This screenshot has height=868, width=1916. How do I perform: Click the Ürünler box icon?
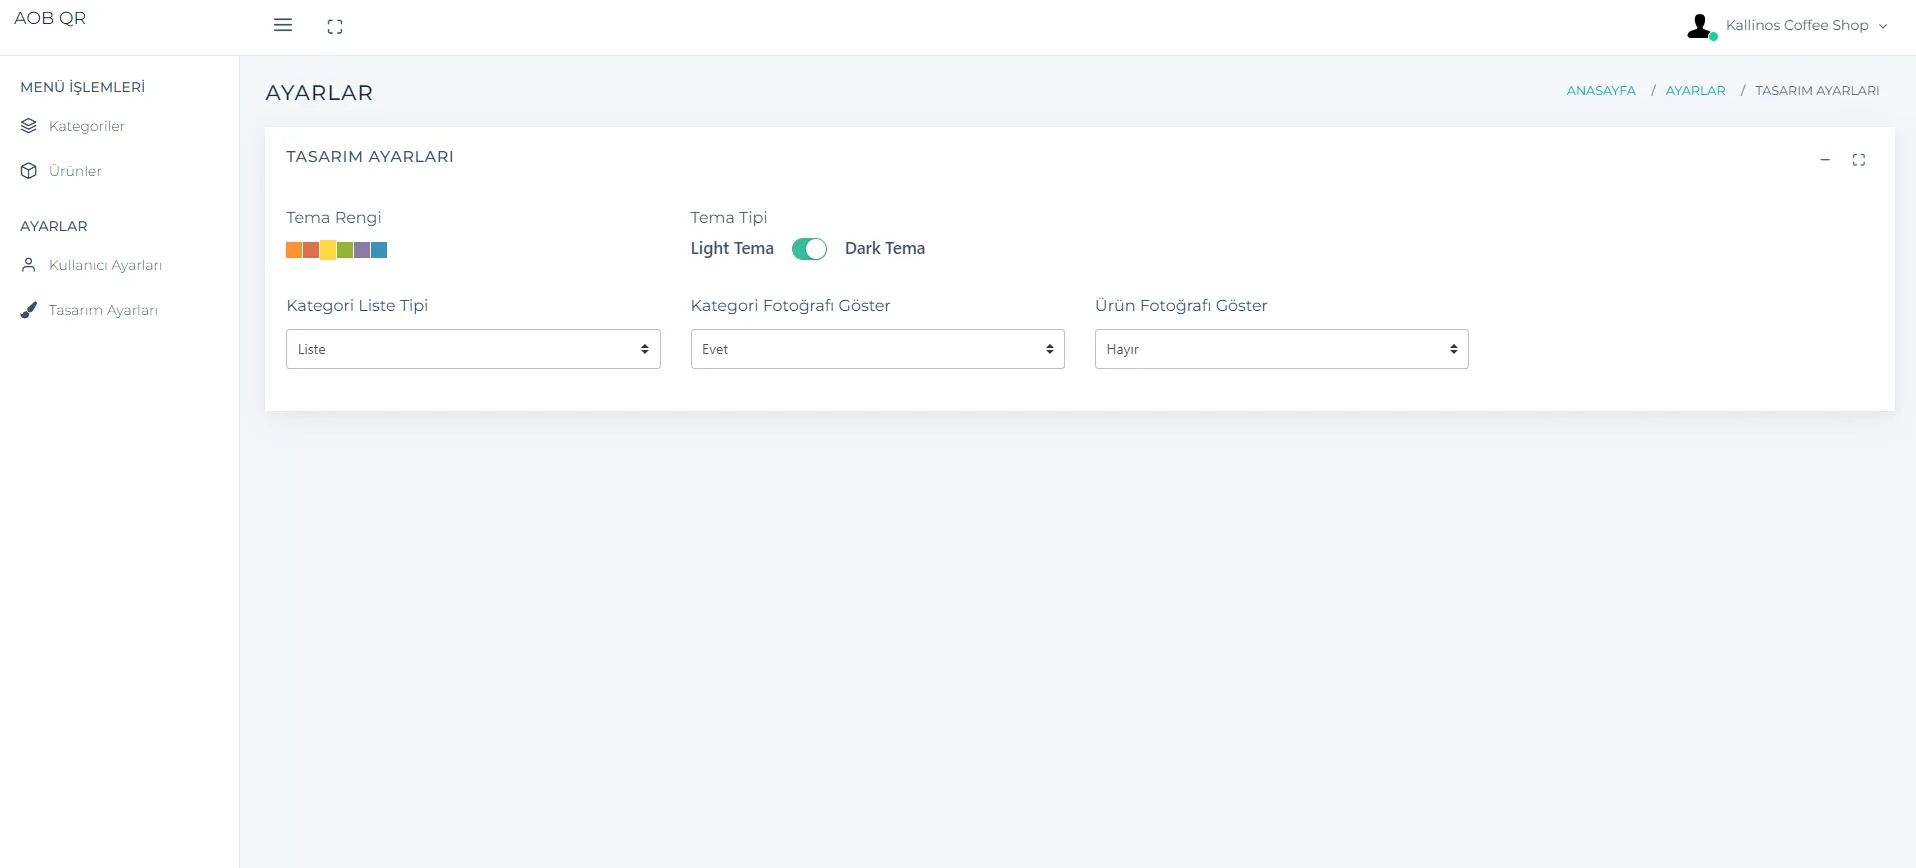(29, 171)
